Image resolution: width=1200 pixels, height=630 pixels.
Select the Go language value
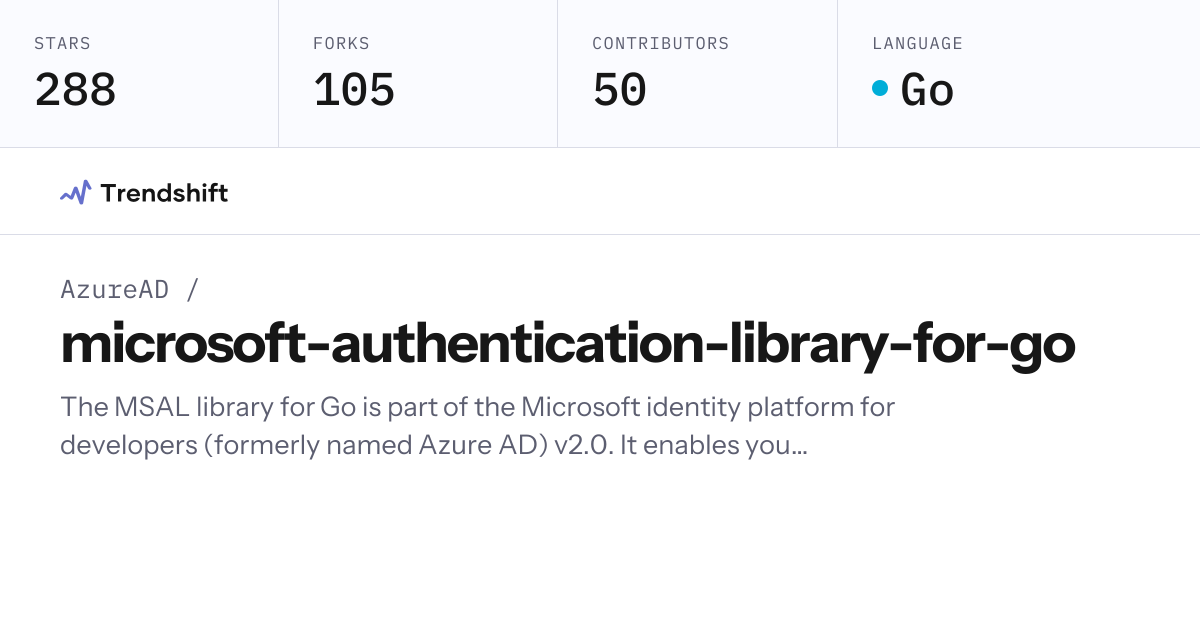click(x=927, y=90)
